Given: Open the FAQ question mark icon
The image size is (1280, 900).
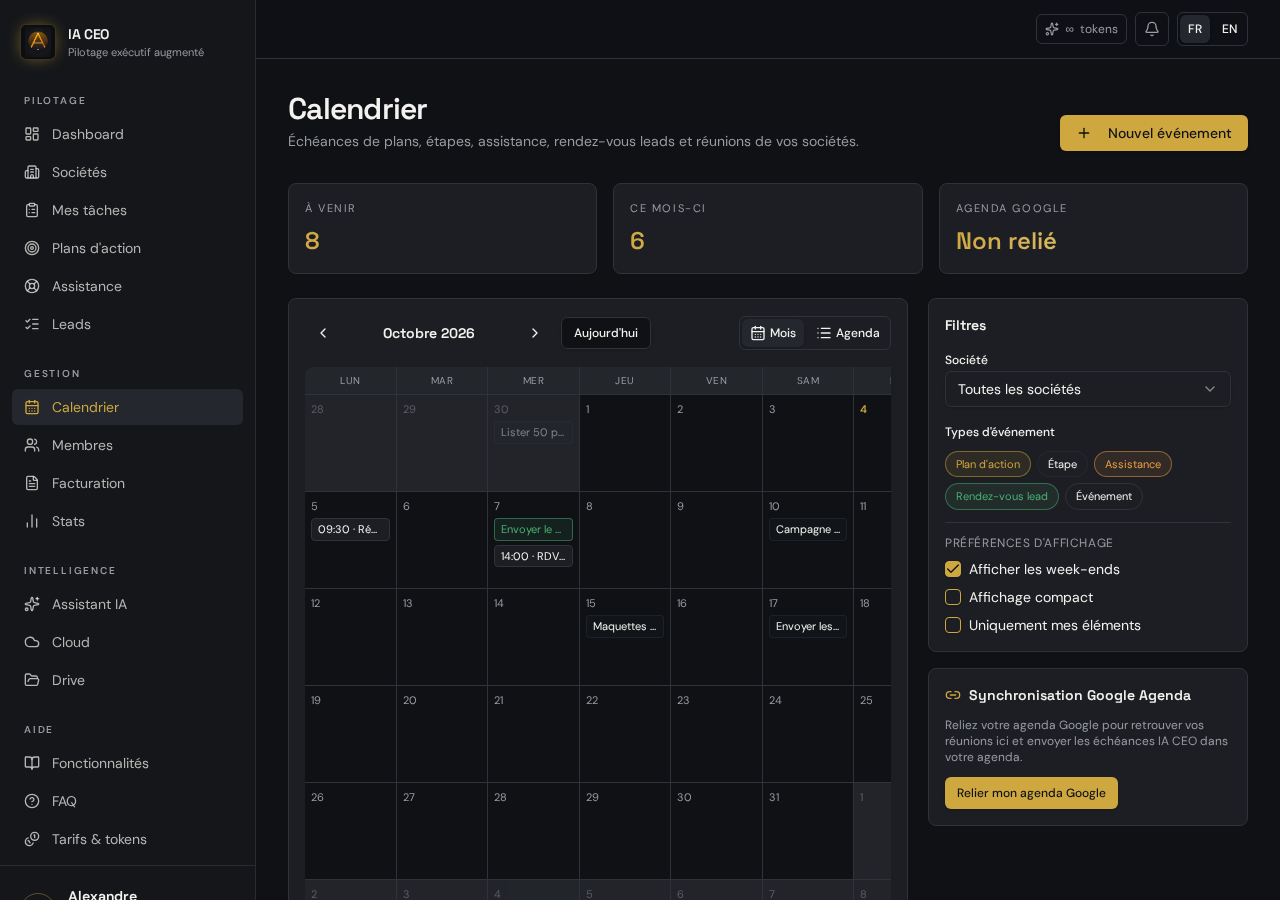Looking at the screenshot, I should tap(32, 801).
